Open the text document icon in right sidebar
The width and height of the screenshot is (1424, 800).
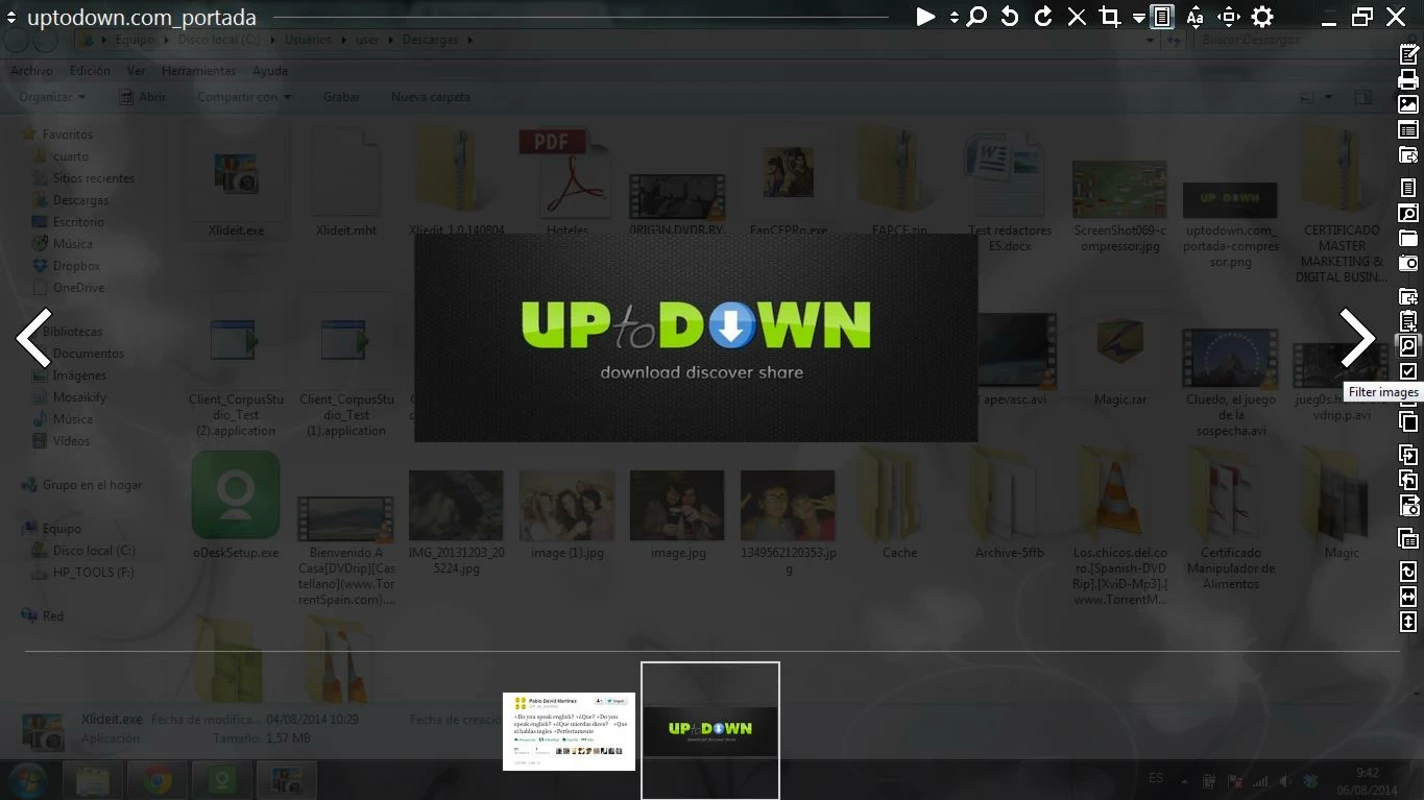click(x=1408, y=188)
